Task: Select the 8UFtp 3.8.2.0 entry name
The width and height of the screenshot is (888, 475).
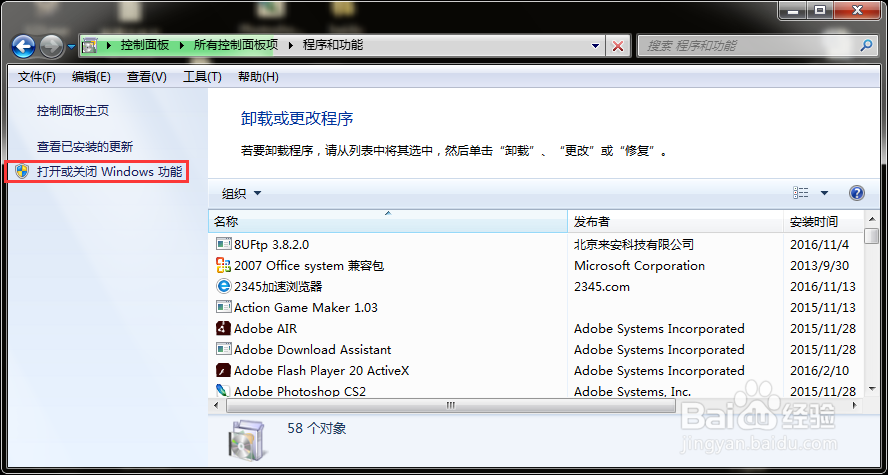Action: pyautogui.click(x=271, y=245)
